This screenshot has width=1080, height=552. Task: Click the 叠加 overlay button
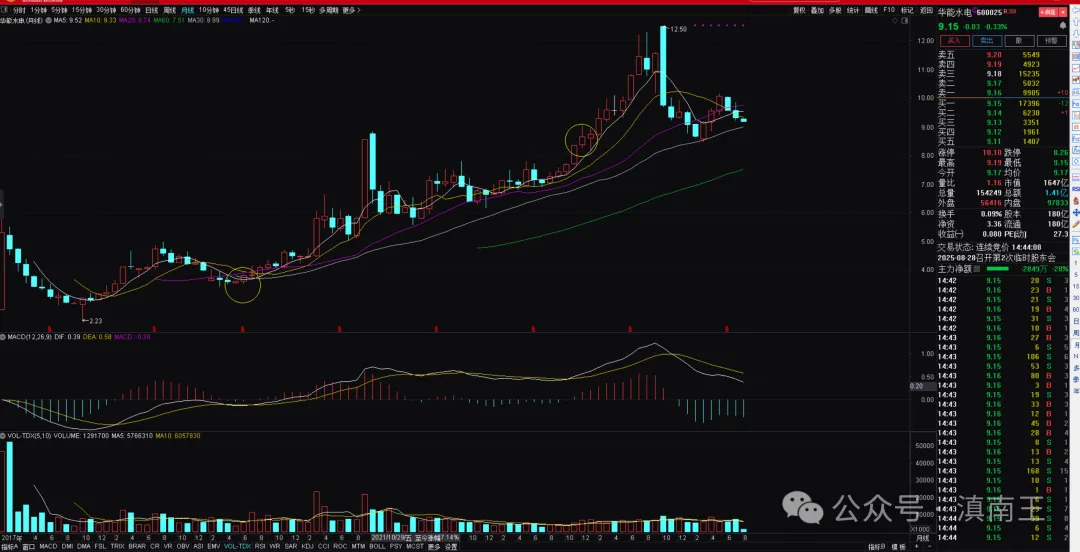[817, 10]
